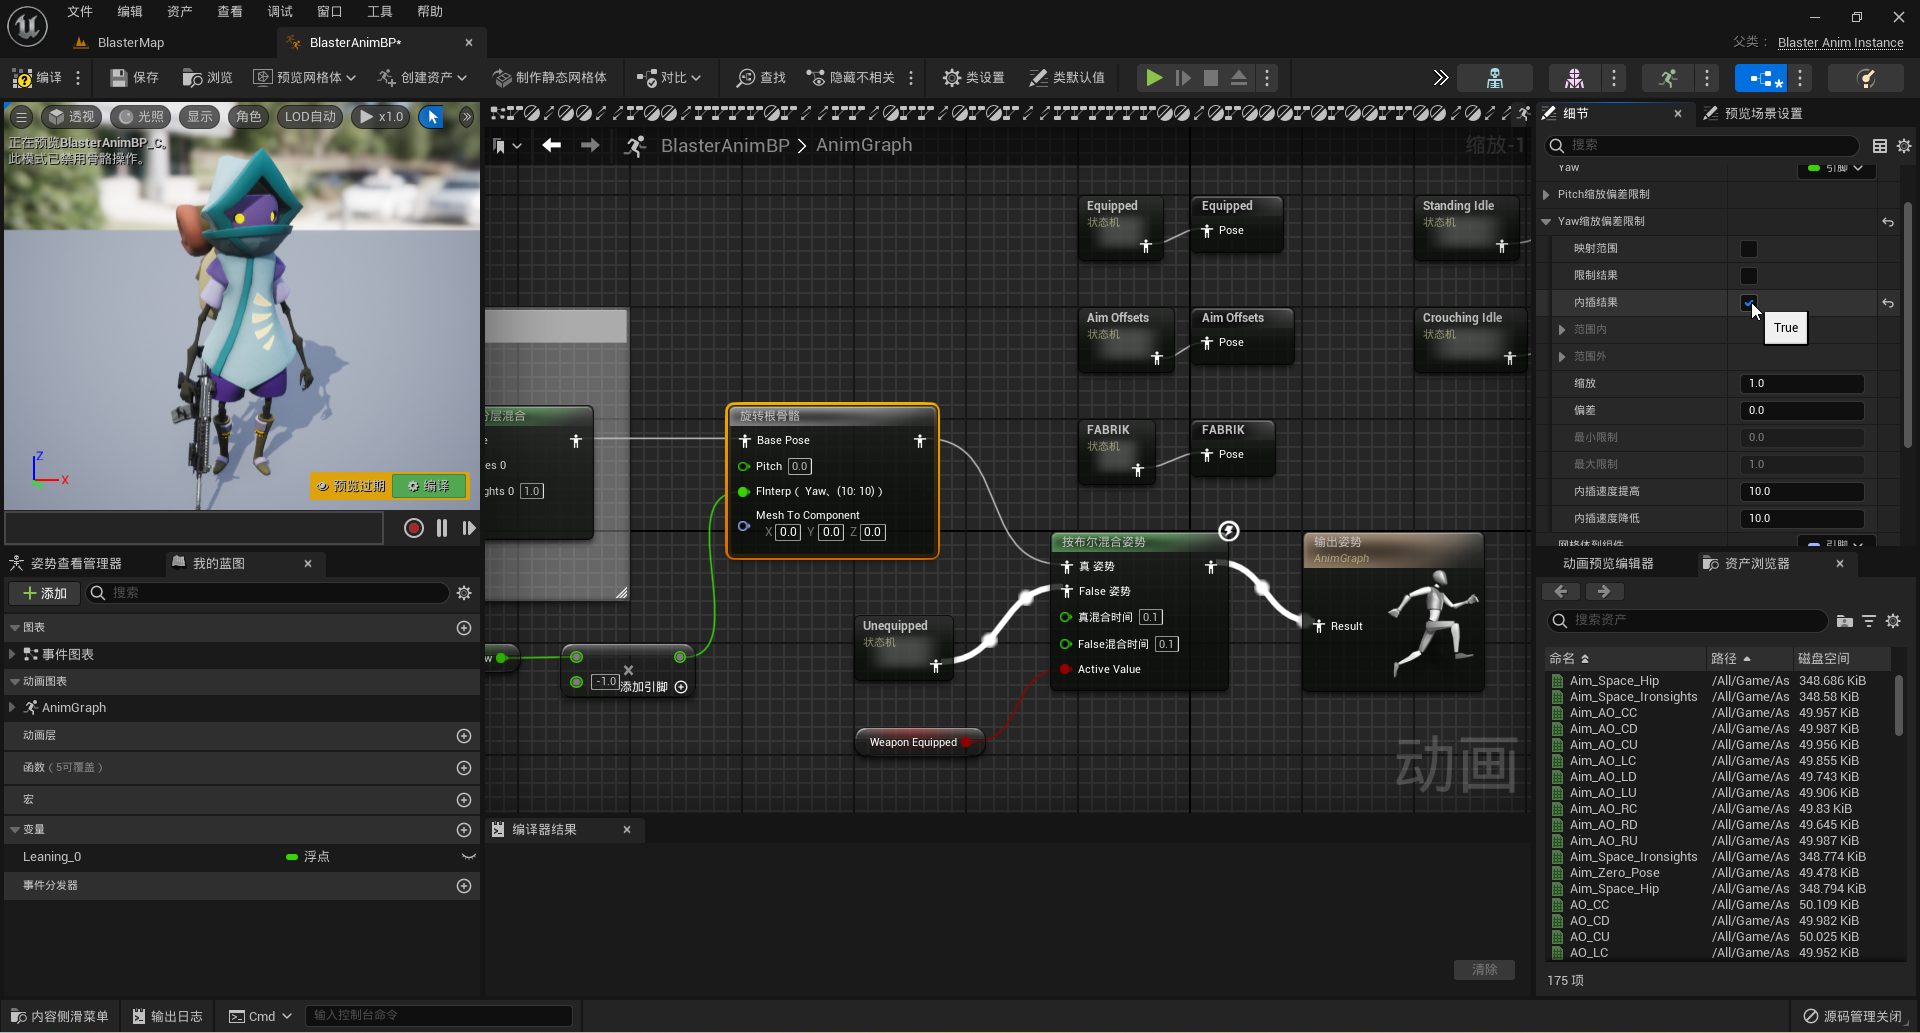Collapse the 变量 variables section

coord(15,830)
